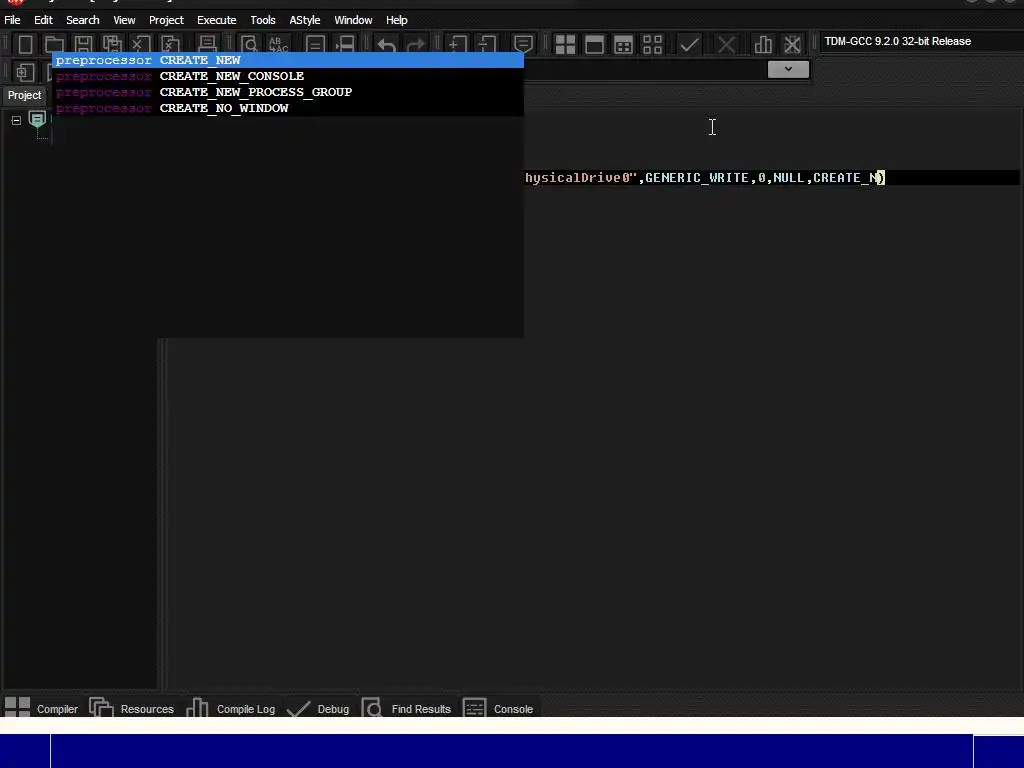
Task: Open the Help menu
Action: point(396,20)
